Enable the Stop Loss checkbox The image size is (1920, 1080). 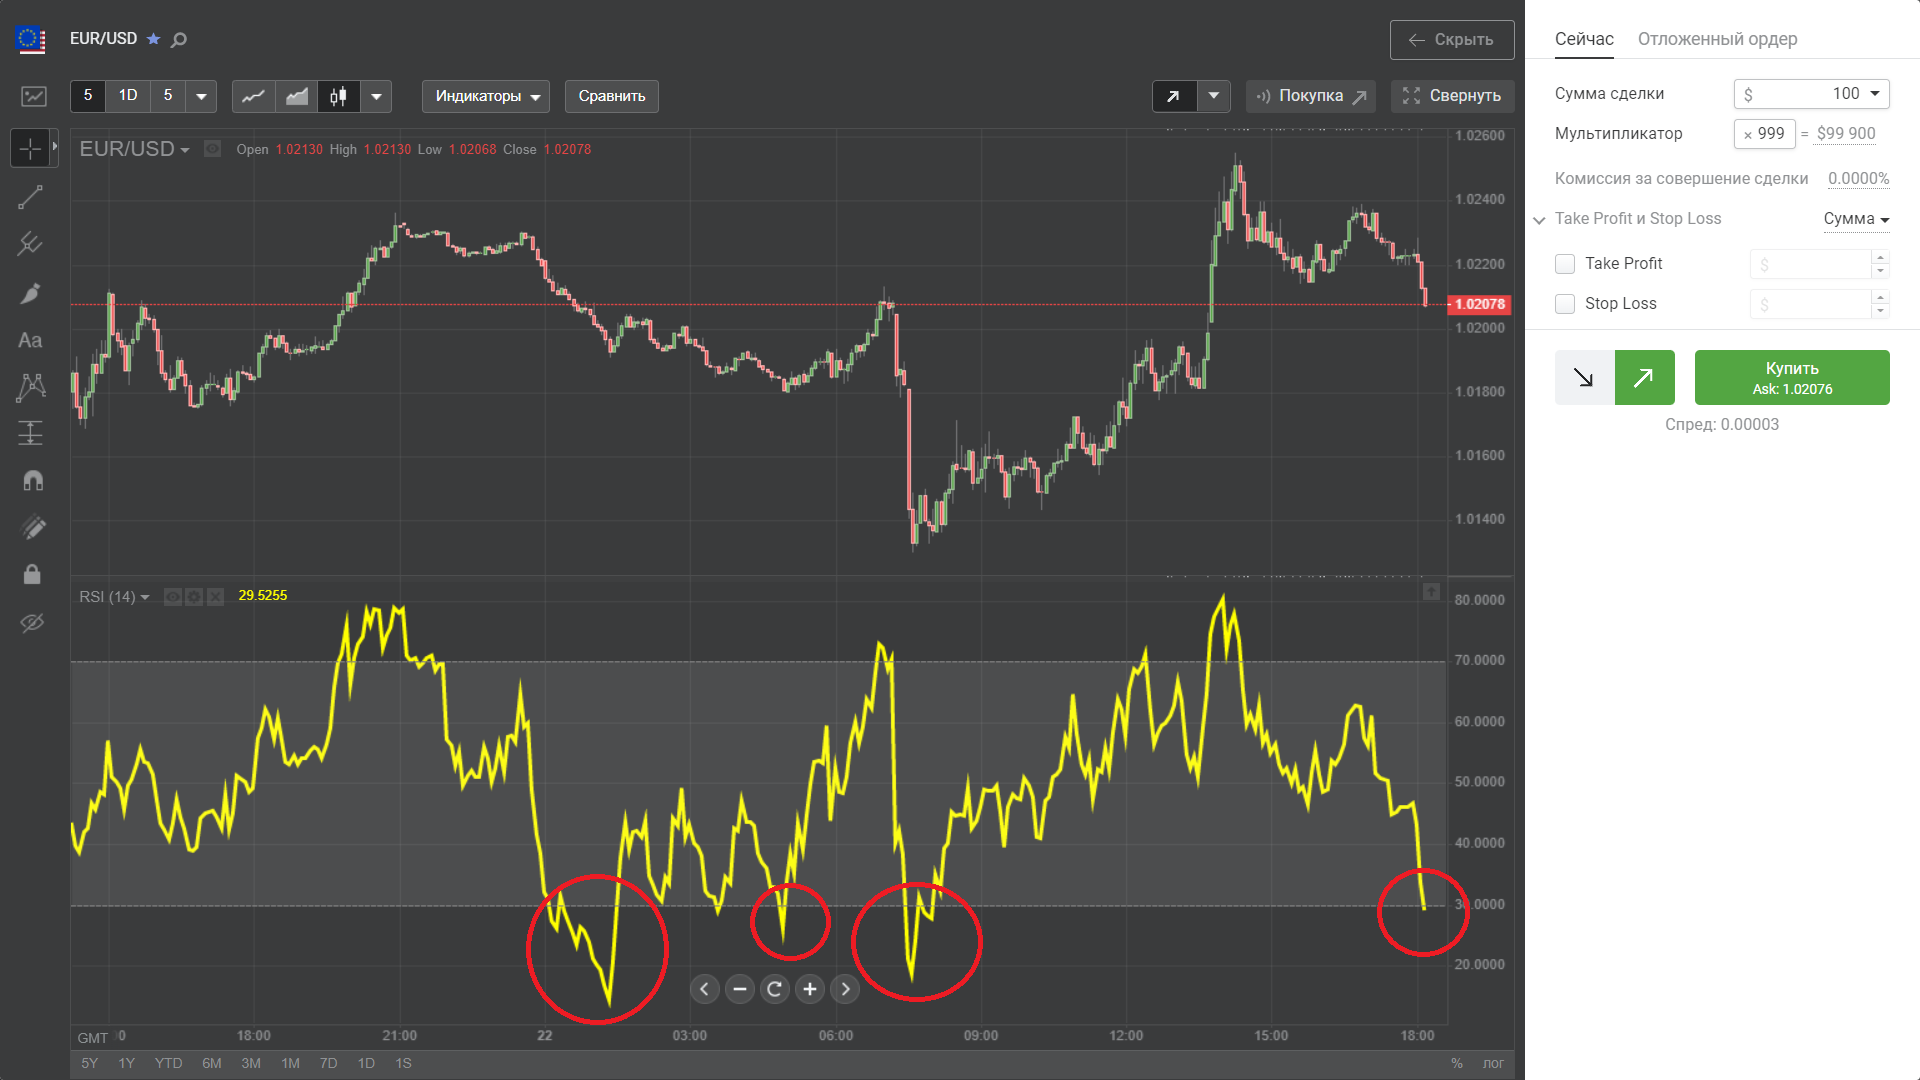(1565, 304)
